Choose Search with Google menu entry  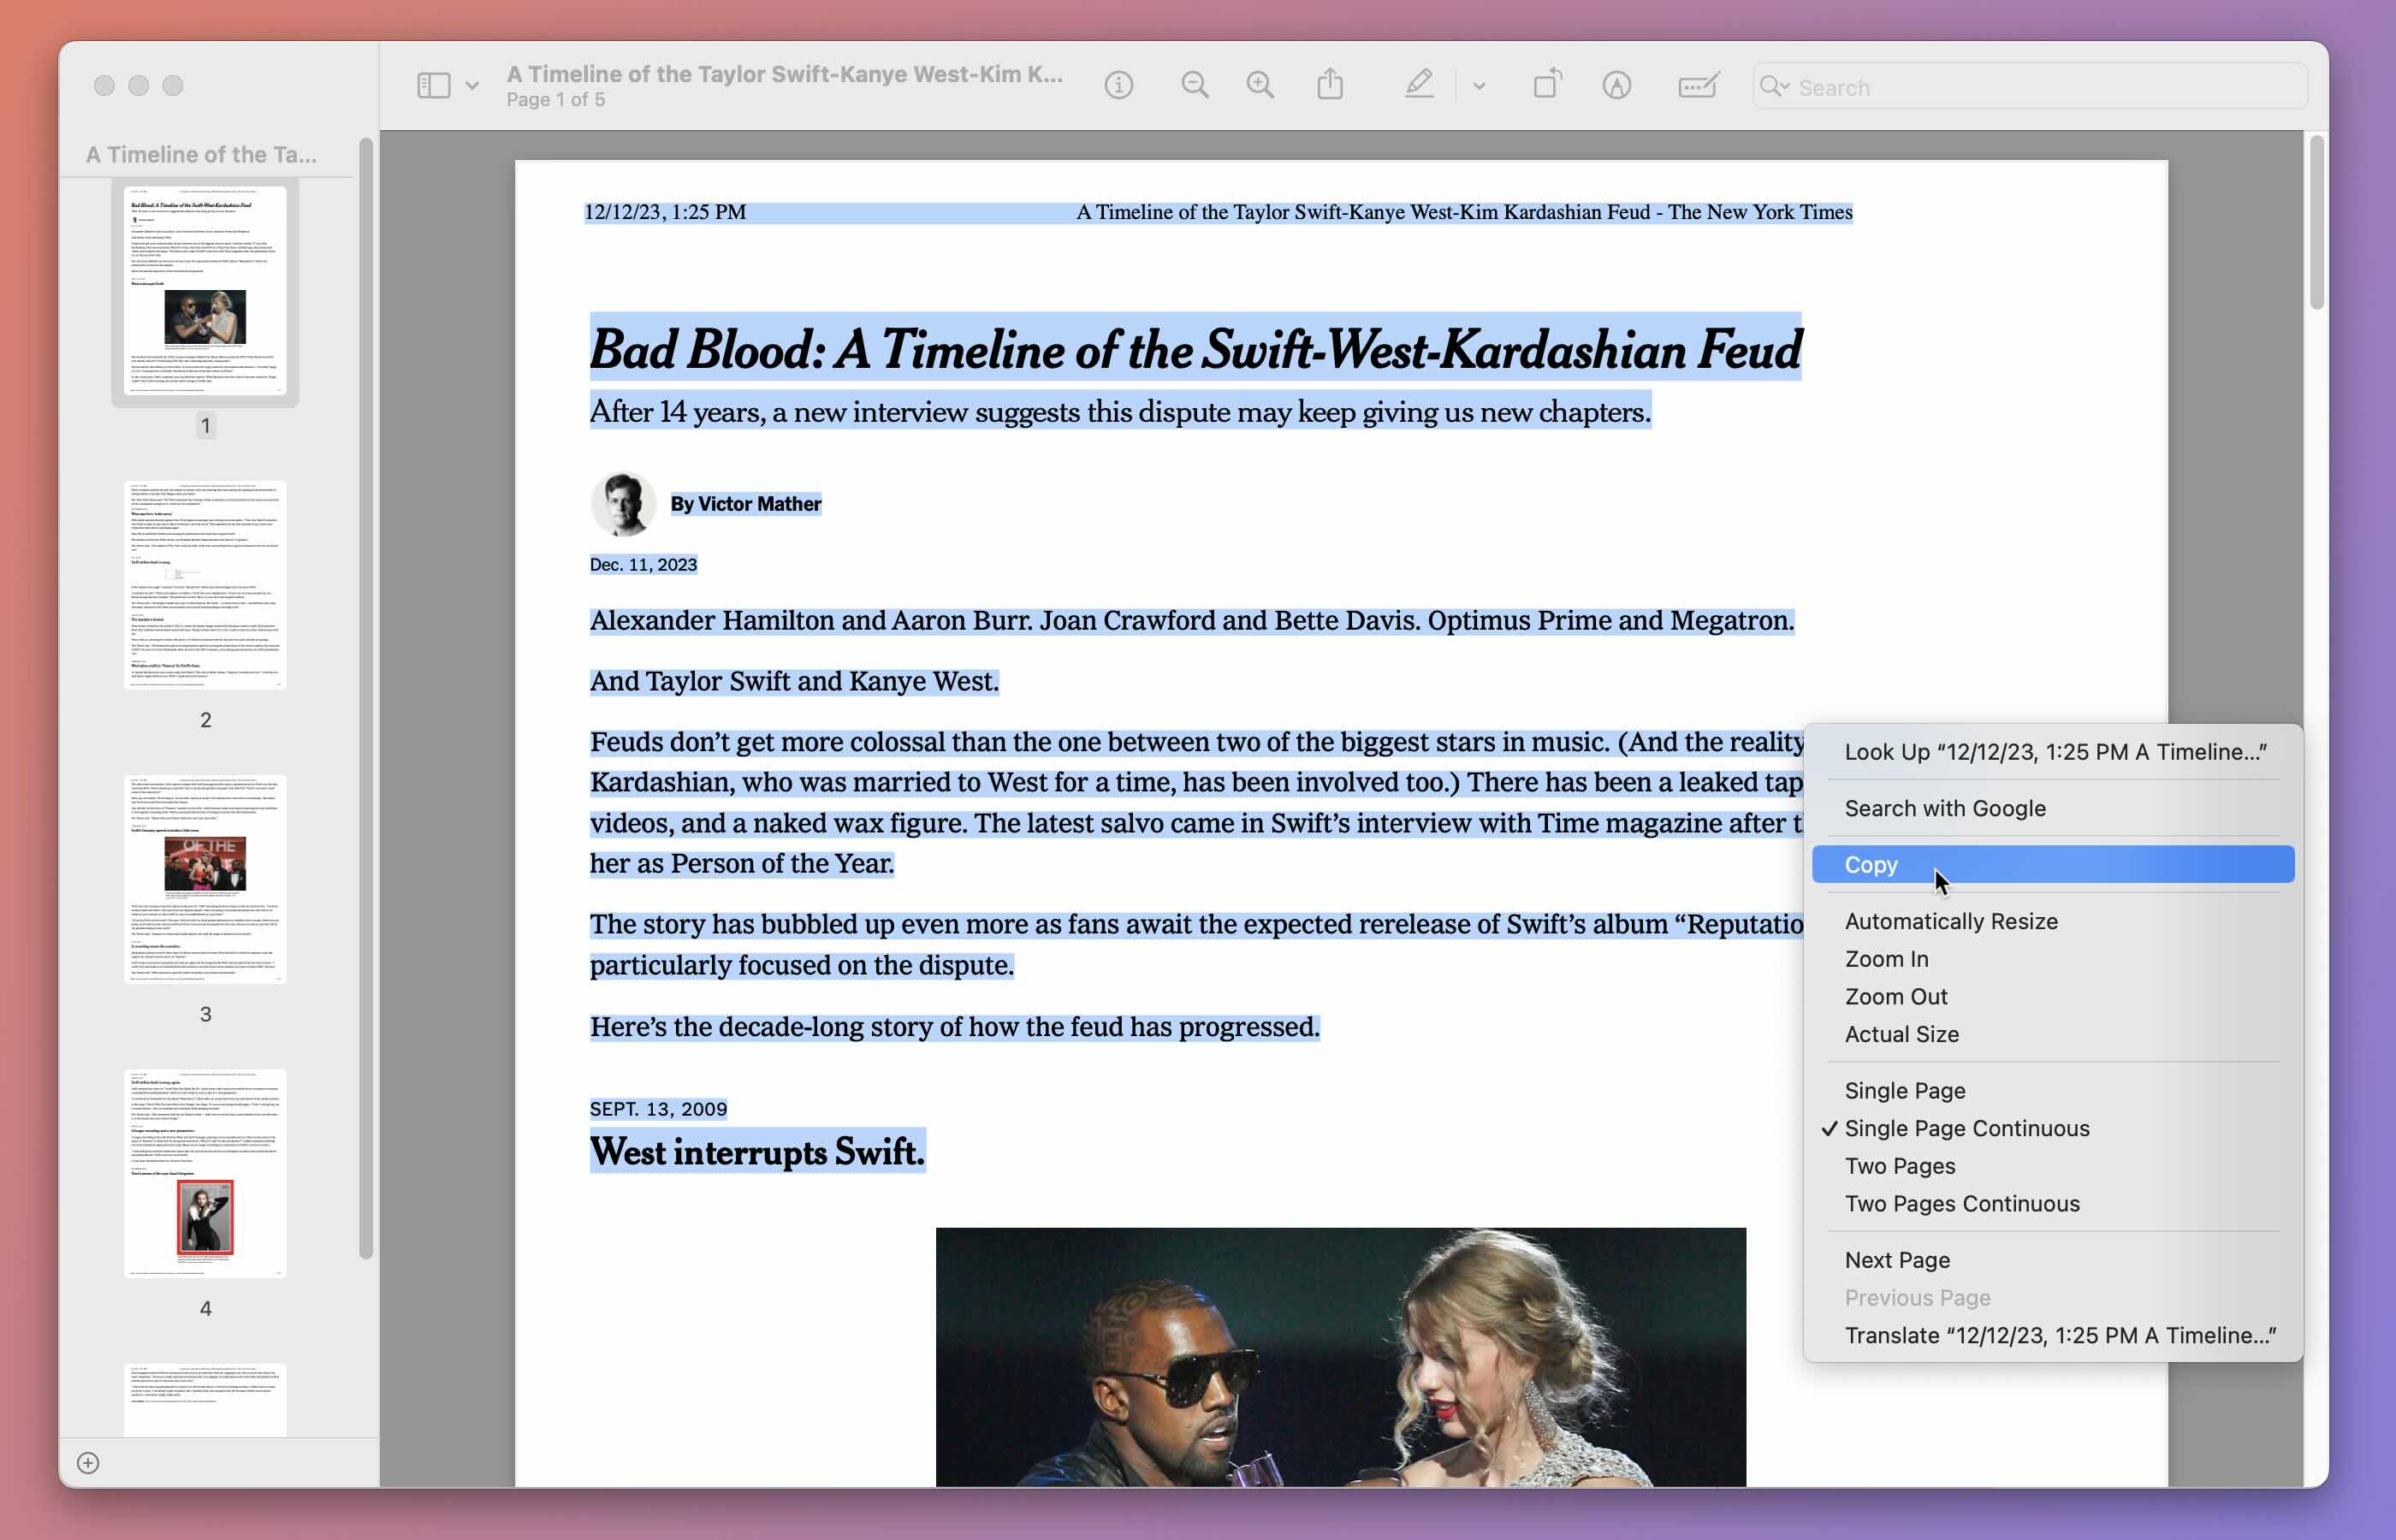point(1944,808)
